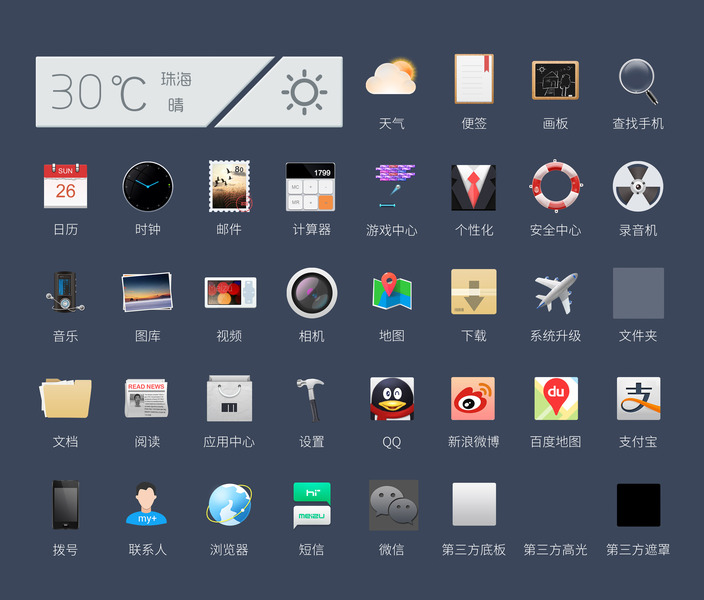
Task: Launch the 支付宝 Alipay icon
Action: (638, 399)
